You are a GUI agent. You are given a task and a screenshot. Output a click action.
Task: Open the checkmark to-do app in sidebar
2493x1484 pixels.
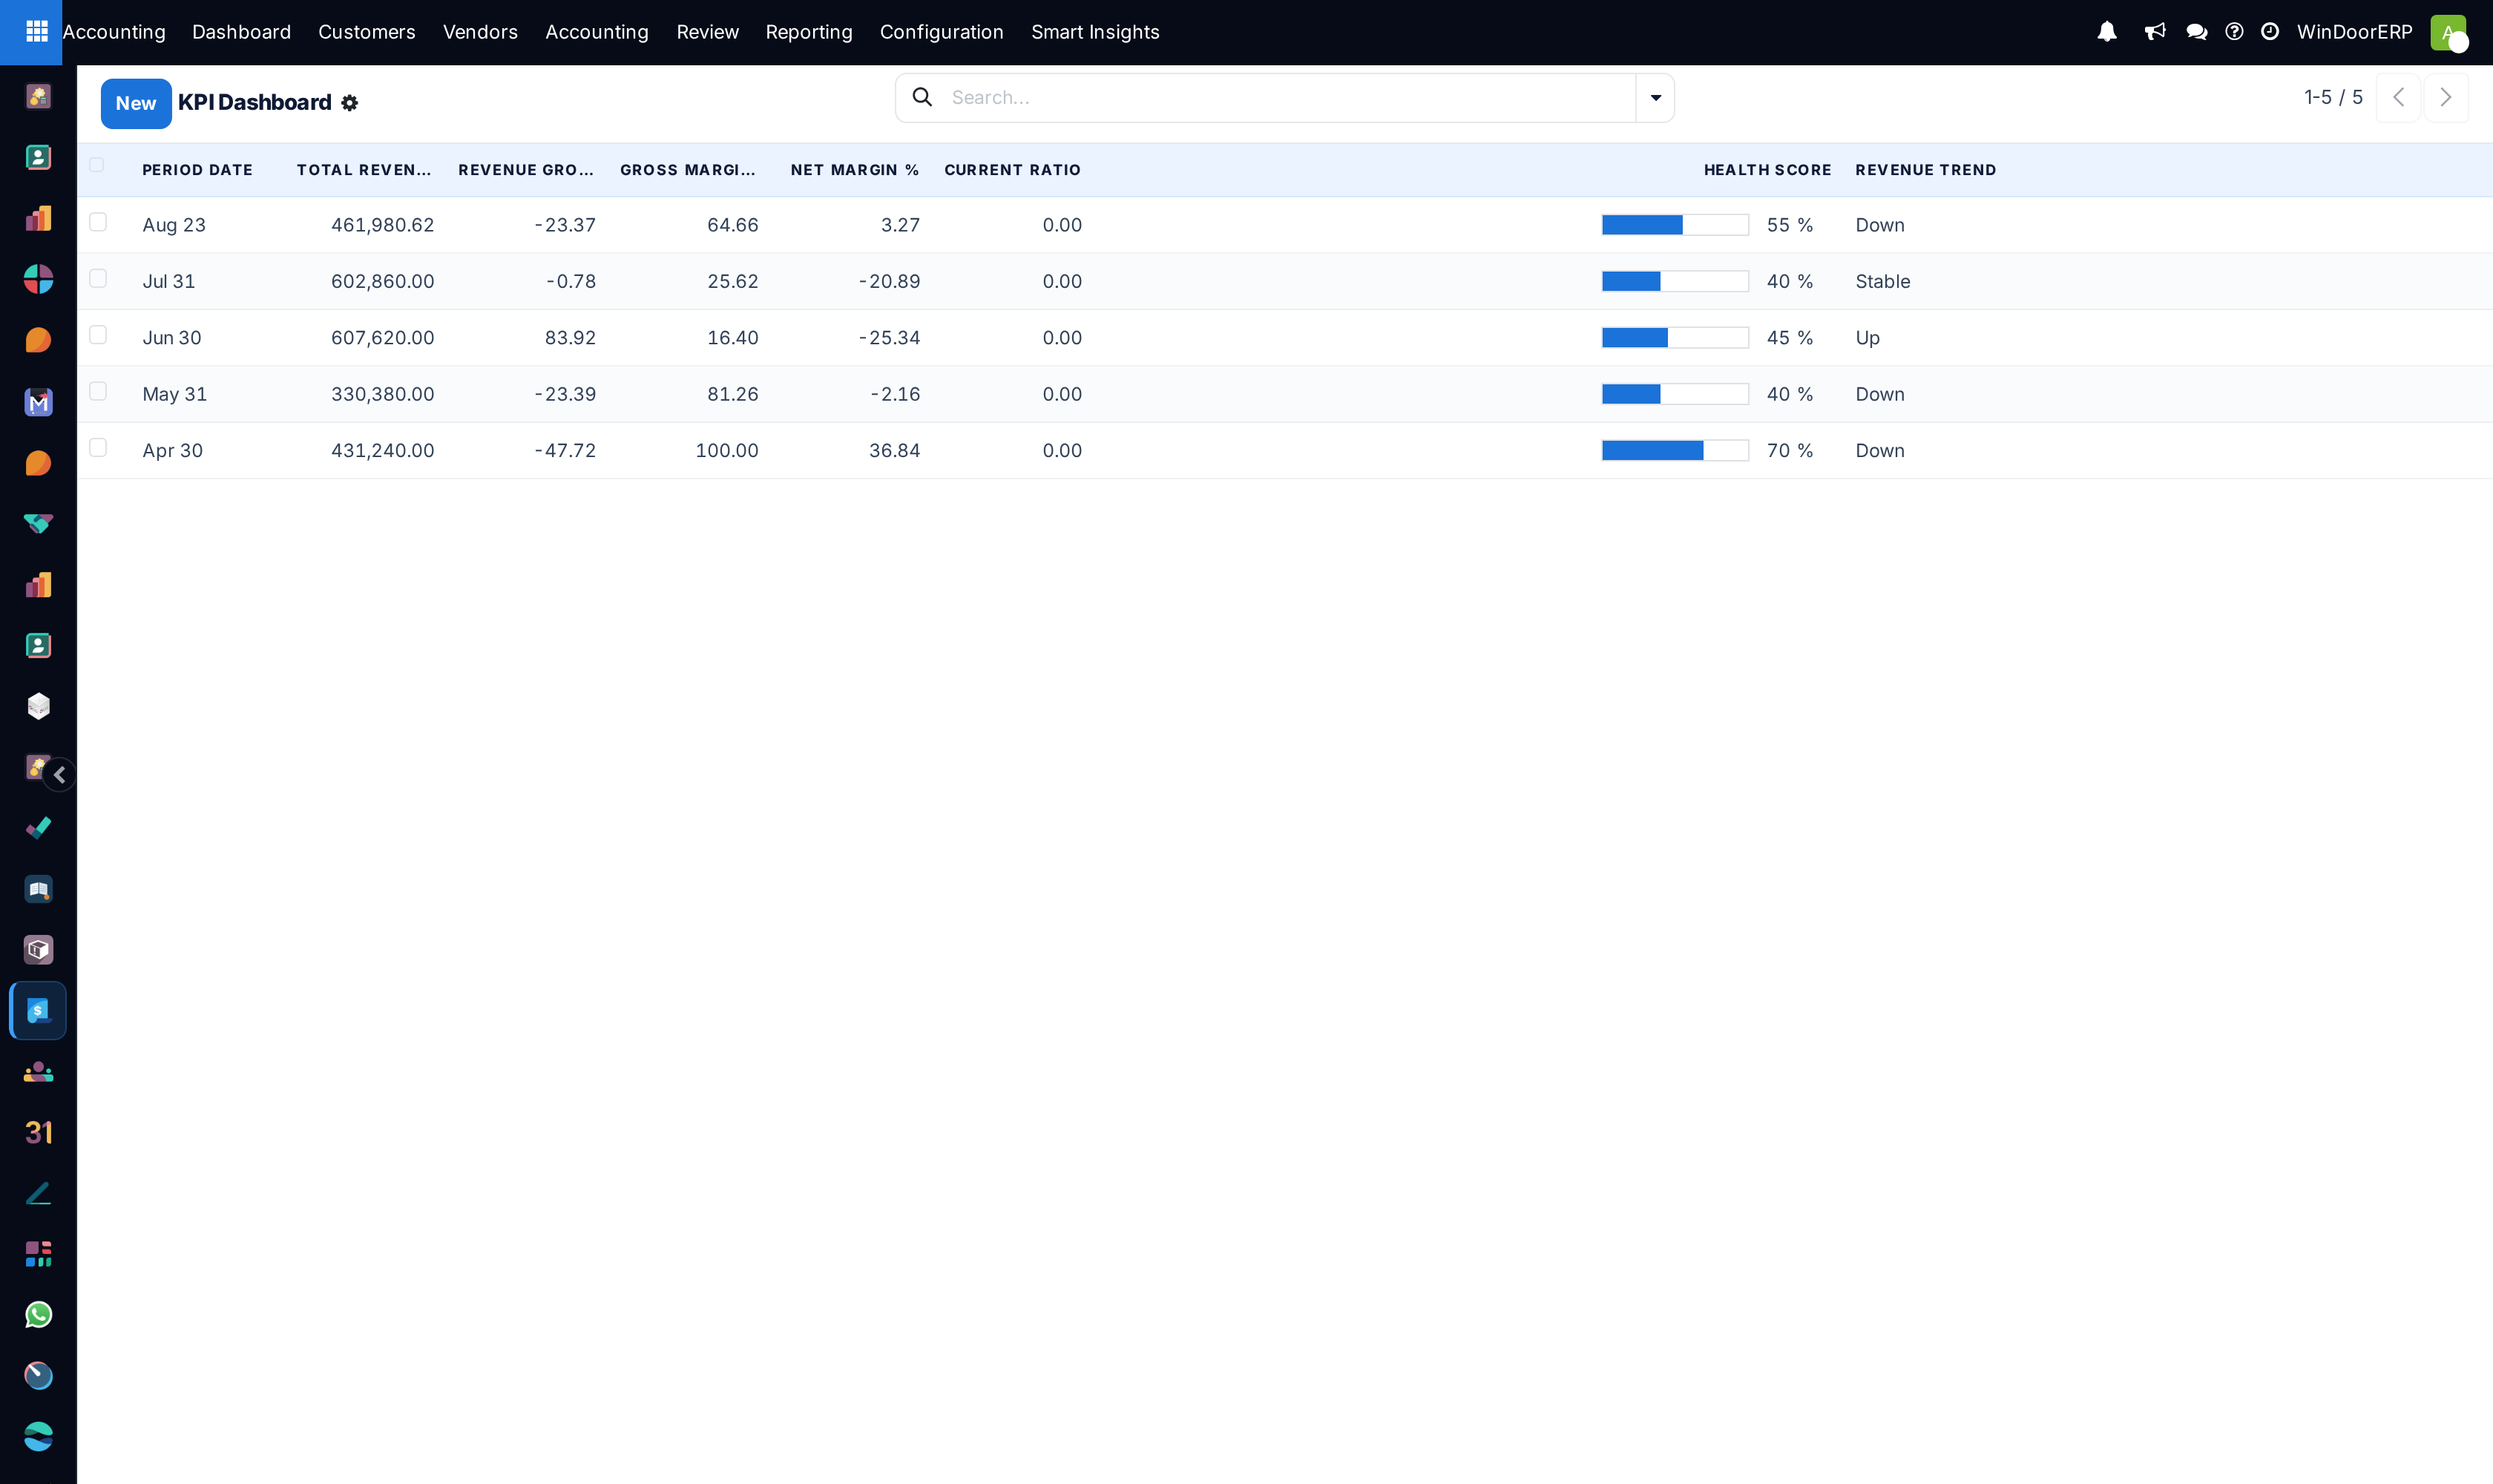[x=38, y=828]
